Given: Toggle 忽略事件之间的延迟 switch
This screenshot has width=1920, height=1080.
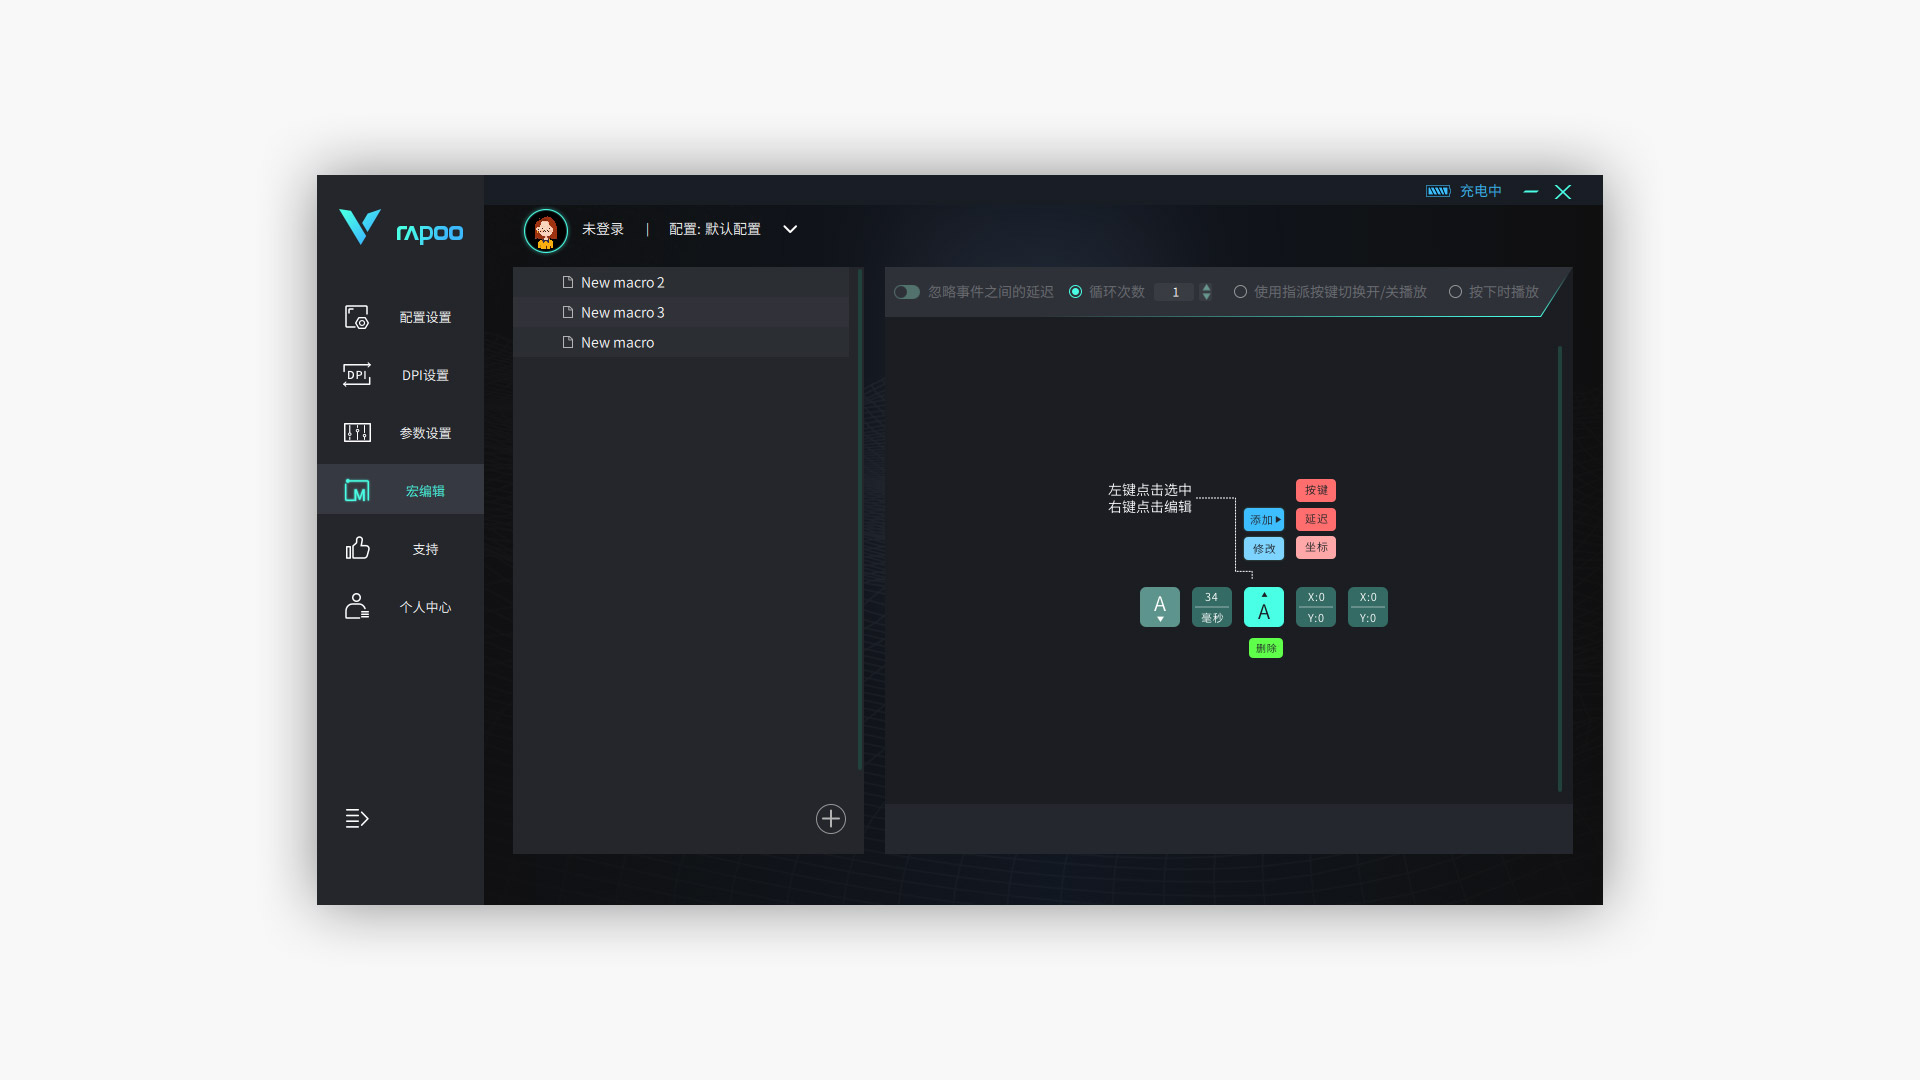Looking at the screenshot, I should coord(907,292).
